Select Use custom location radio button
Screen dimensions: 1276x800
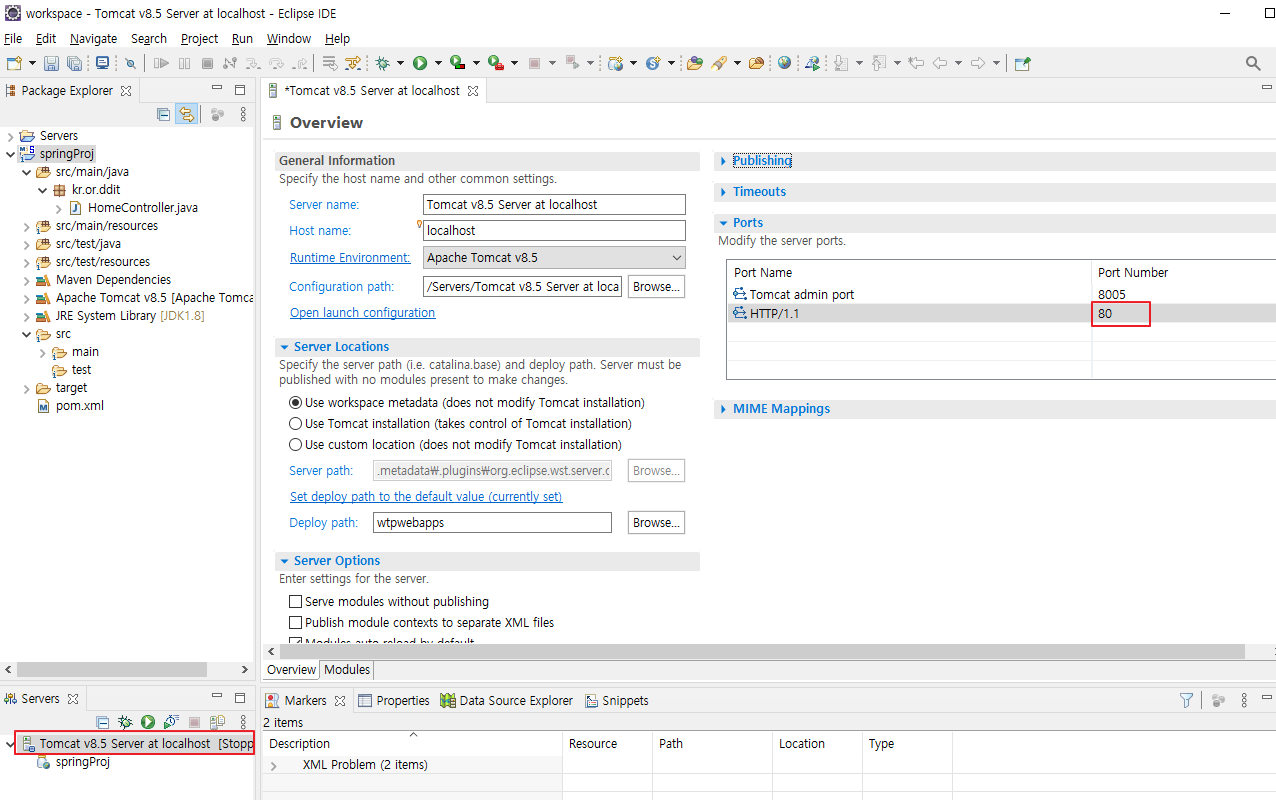pos(295,445)
